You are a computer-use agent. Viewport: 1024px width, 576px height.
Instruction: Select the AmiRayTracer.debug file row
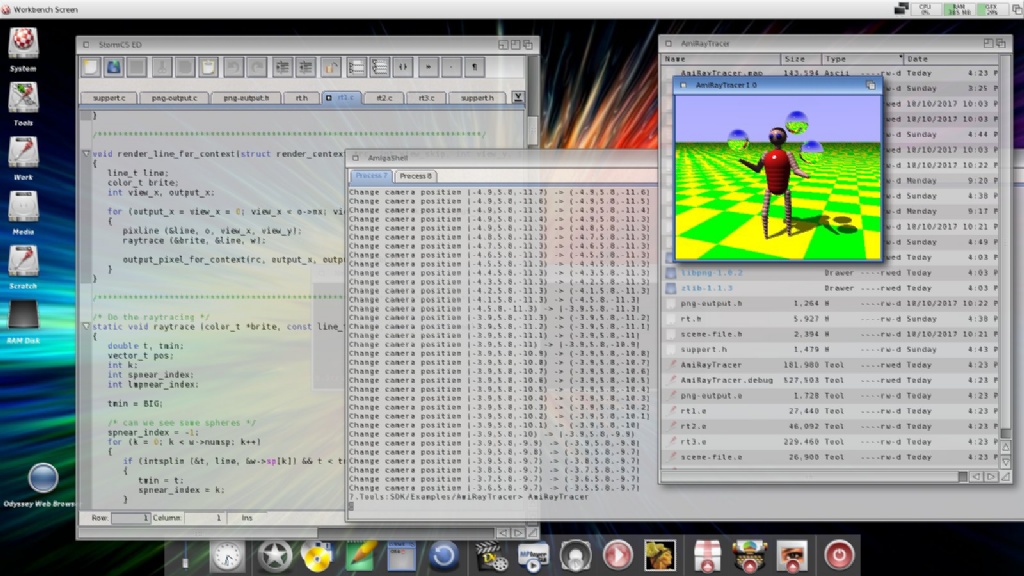831,380
